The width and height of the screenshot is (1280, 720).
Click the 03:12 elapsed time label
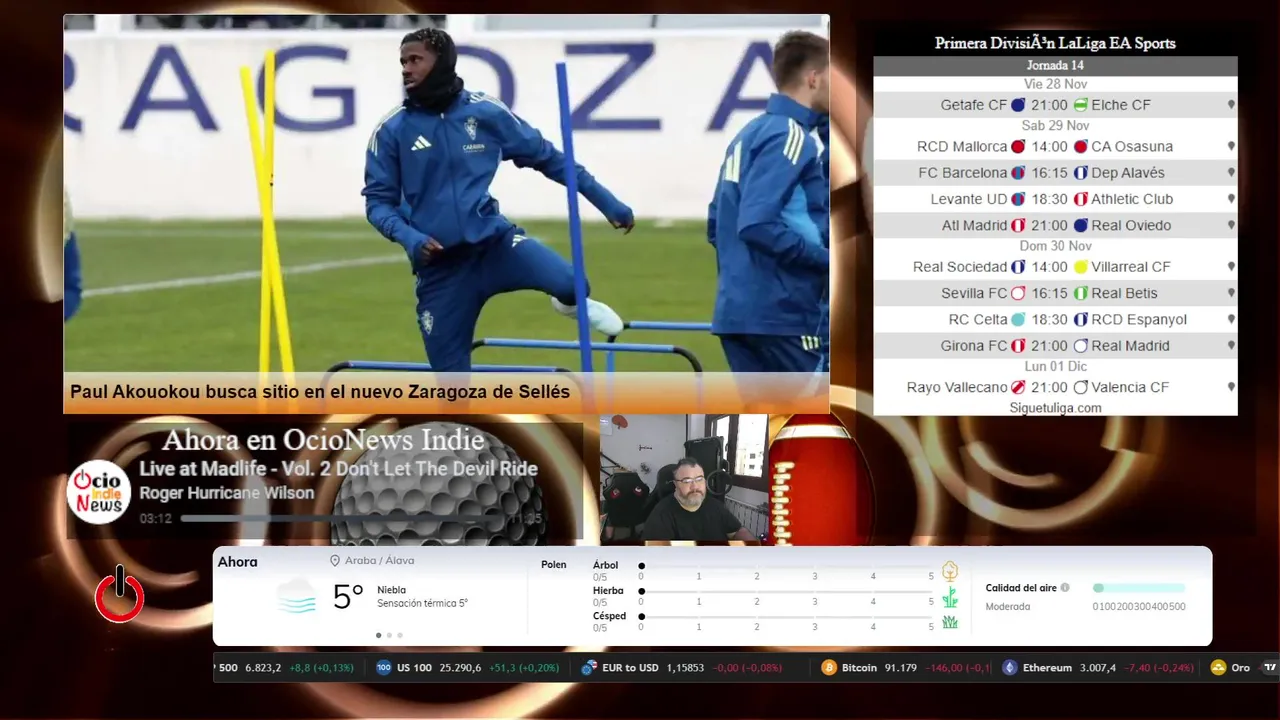click(155, 519)
